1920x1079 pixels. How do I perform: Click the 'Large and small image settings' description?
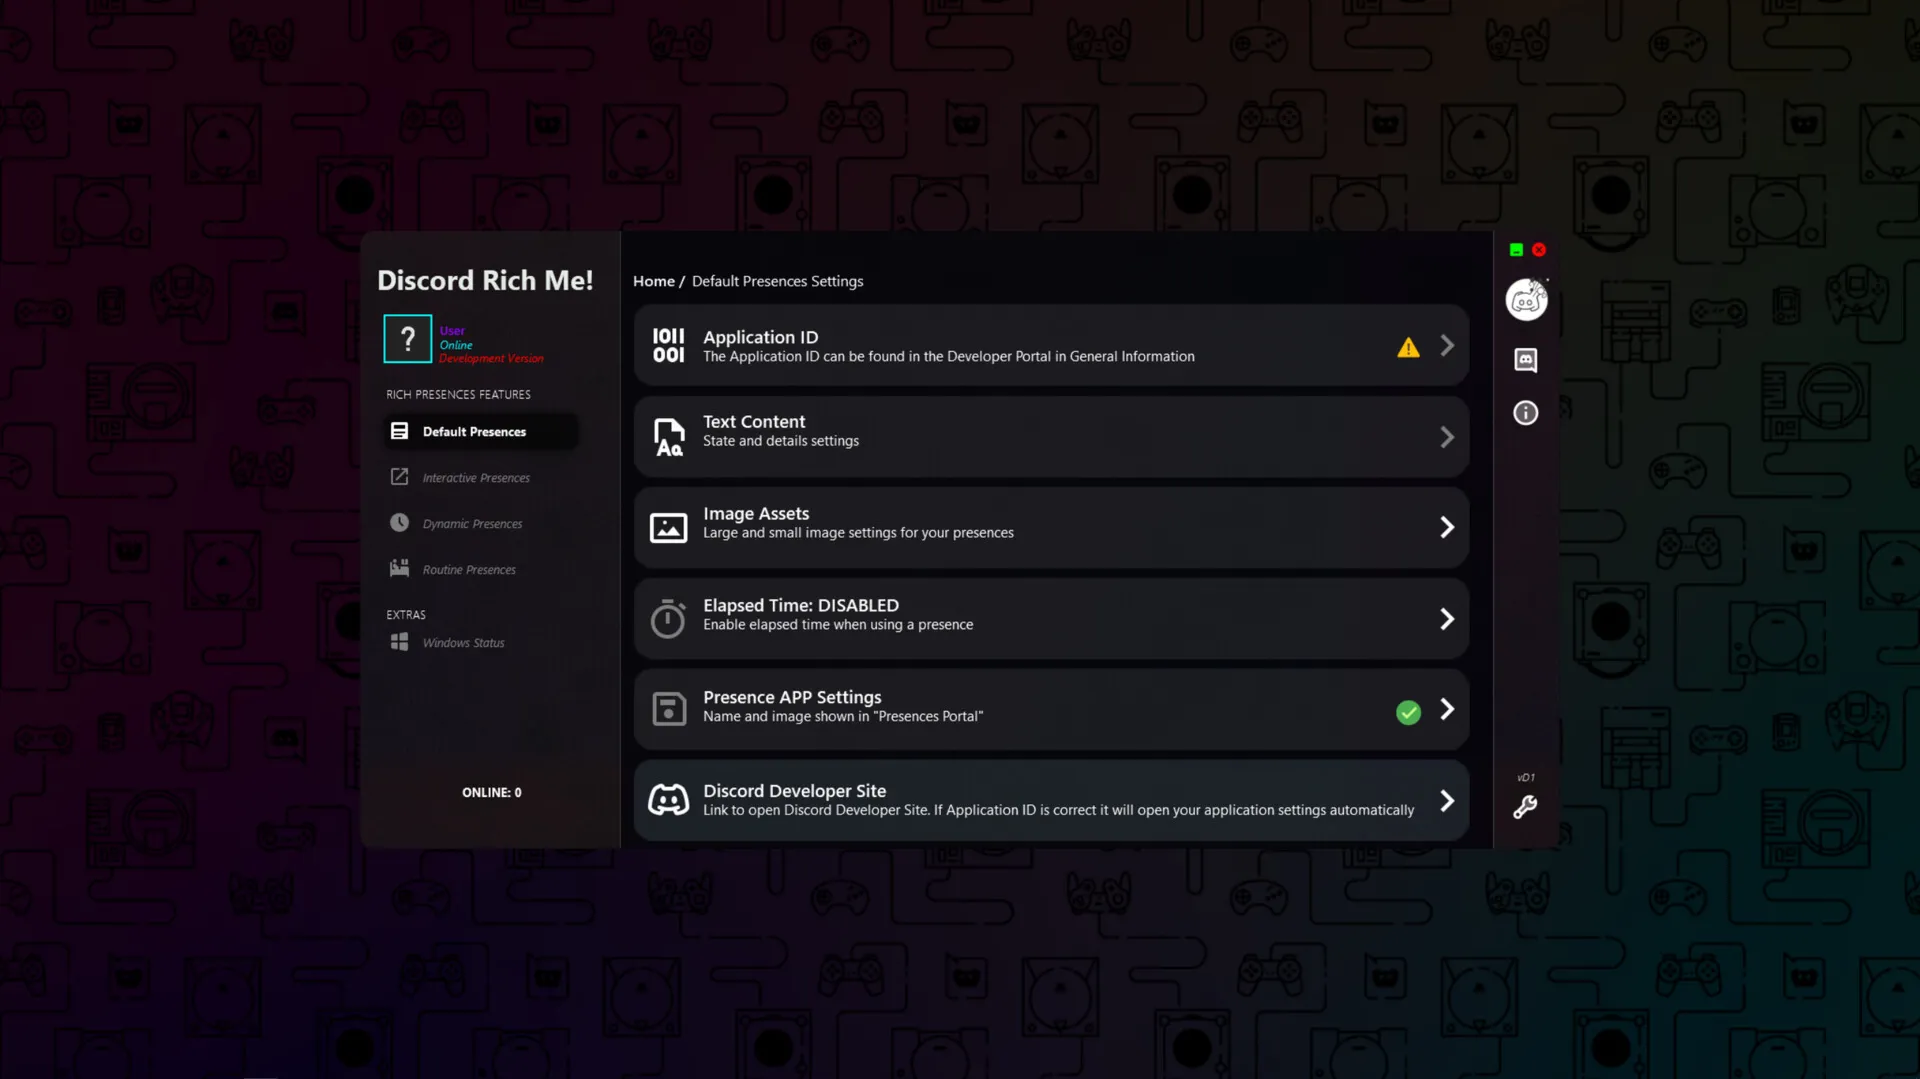858,533
